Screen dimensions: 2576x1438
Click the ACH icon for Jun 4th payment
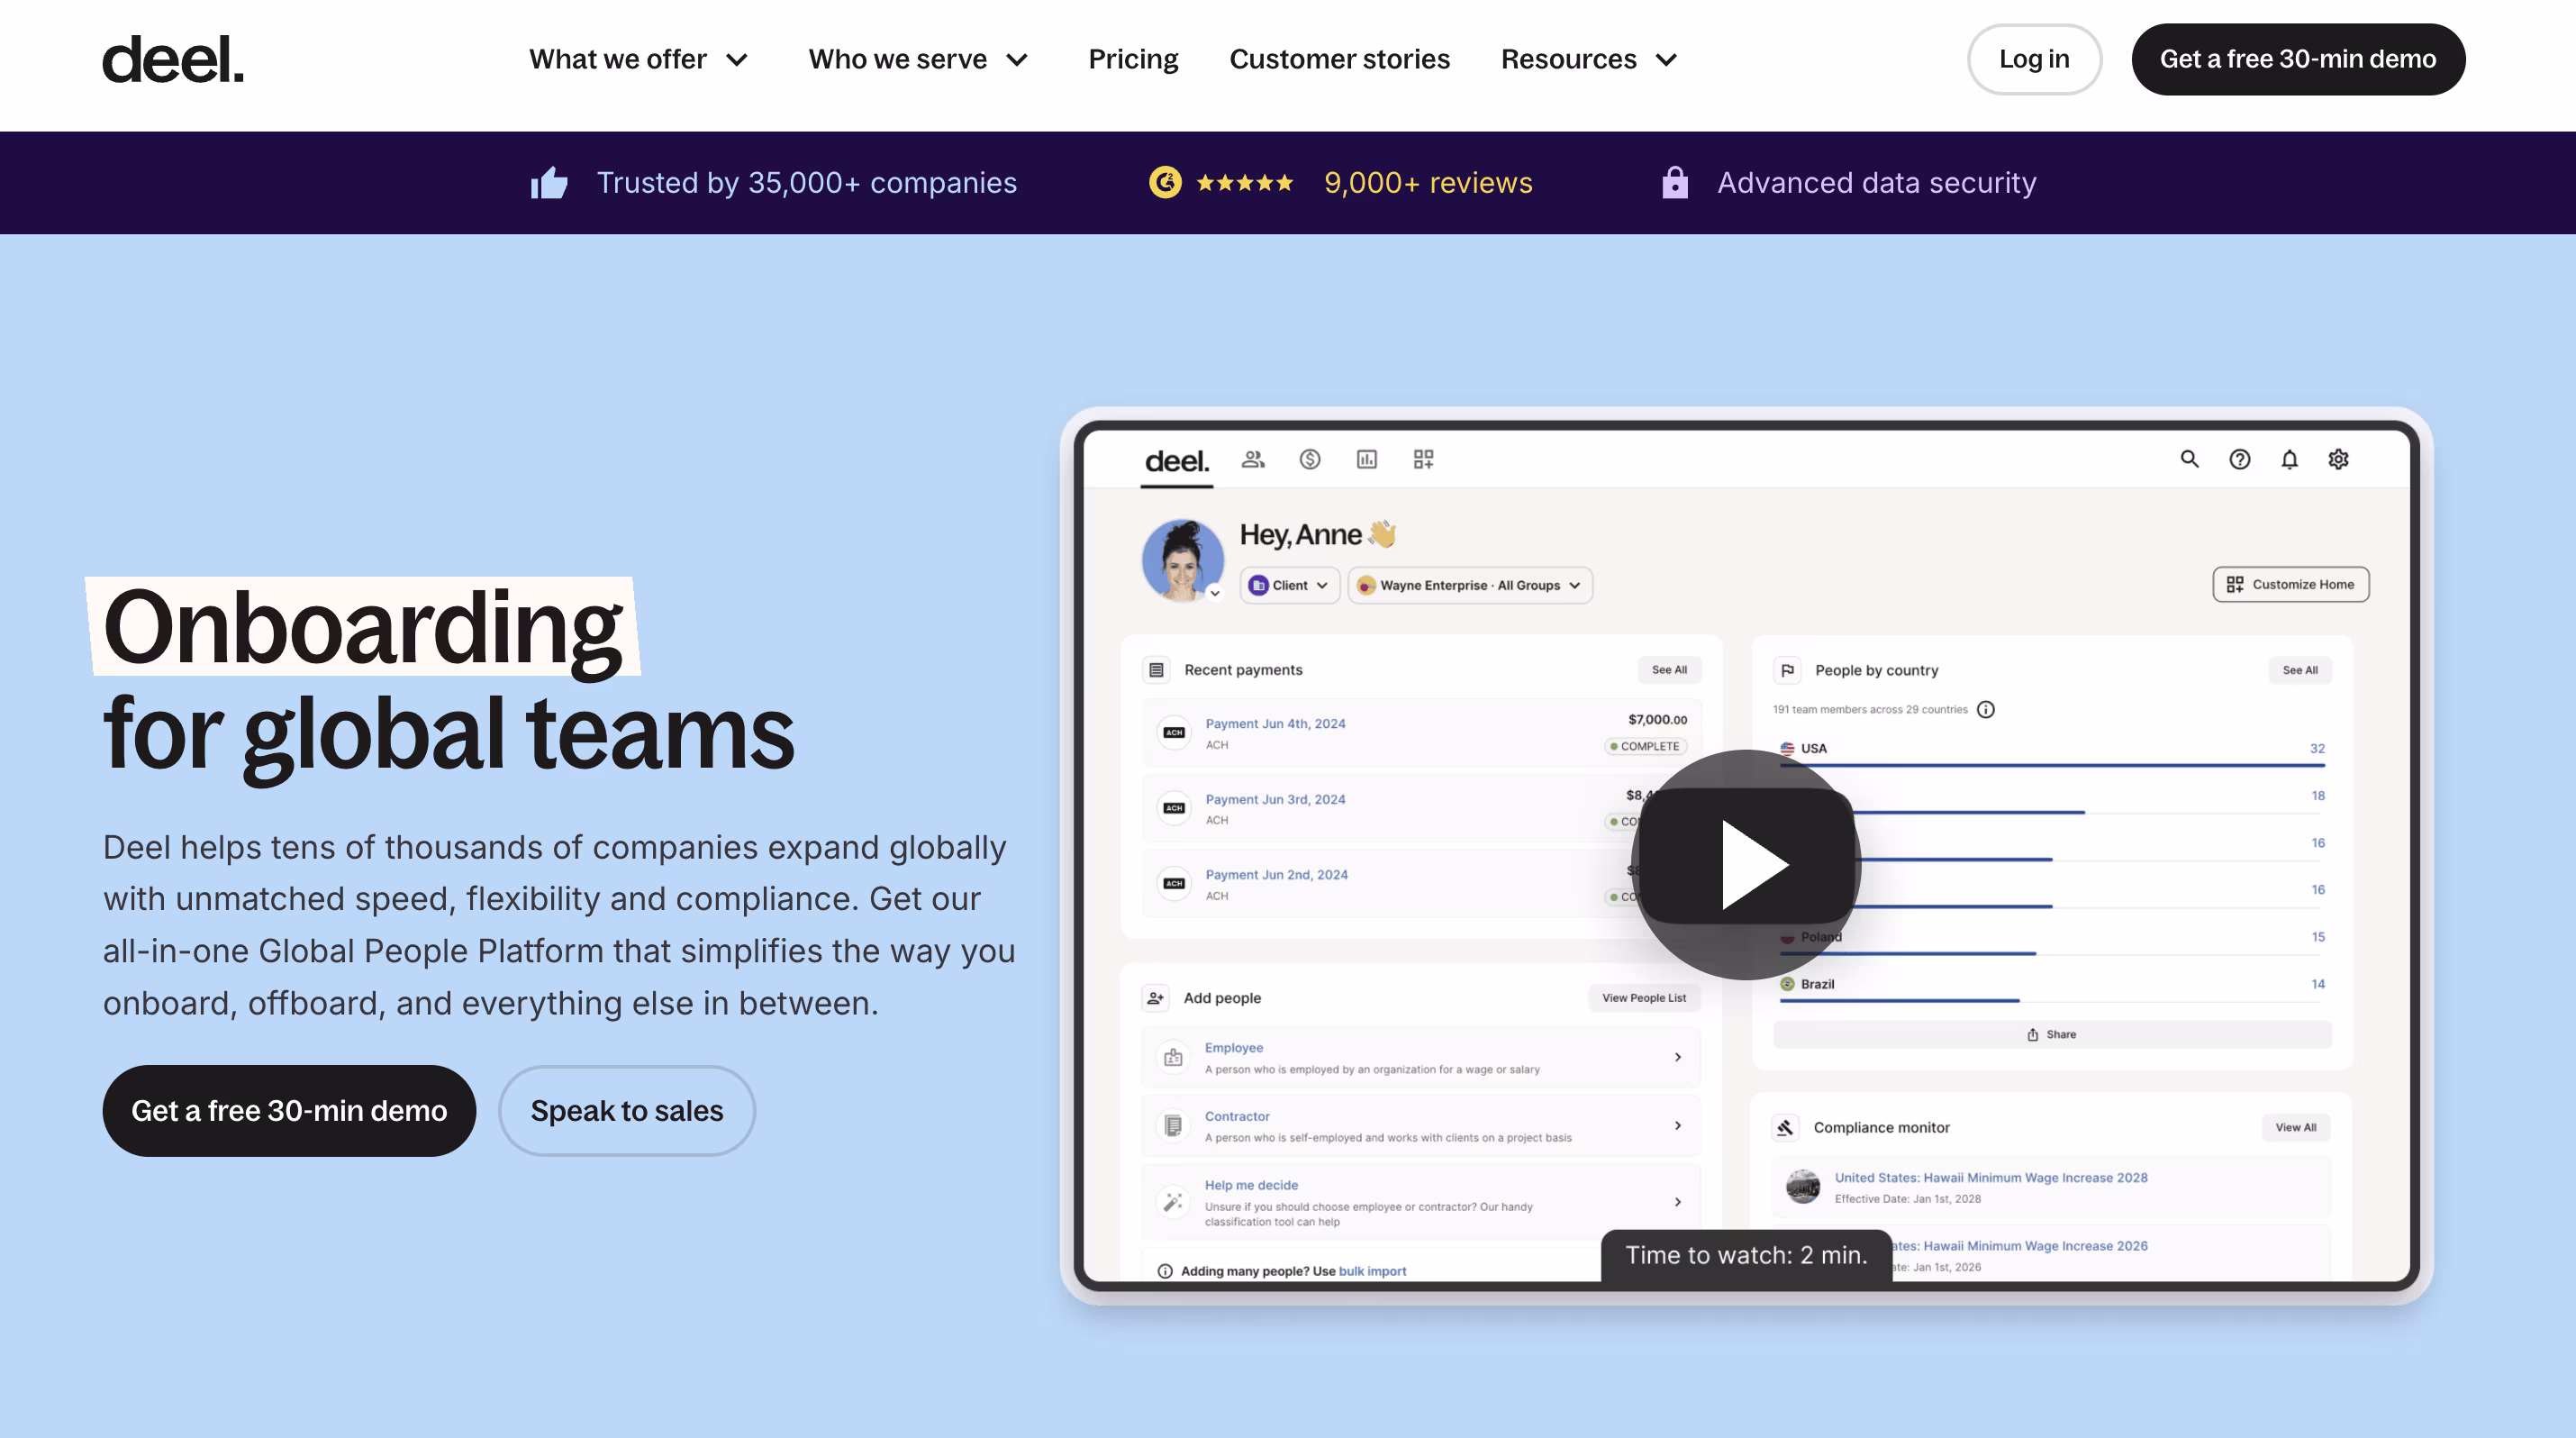1174,732
